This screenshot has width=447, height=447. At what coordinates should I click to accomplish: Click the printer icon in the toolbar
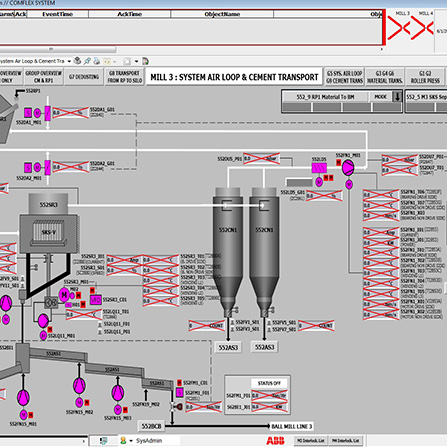tap(97, 61)
